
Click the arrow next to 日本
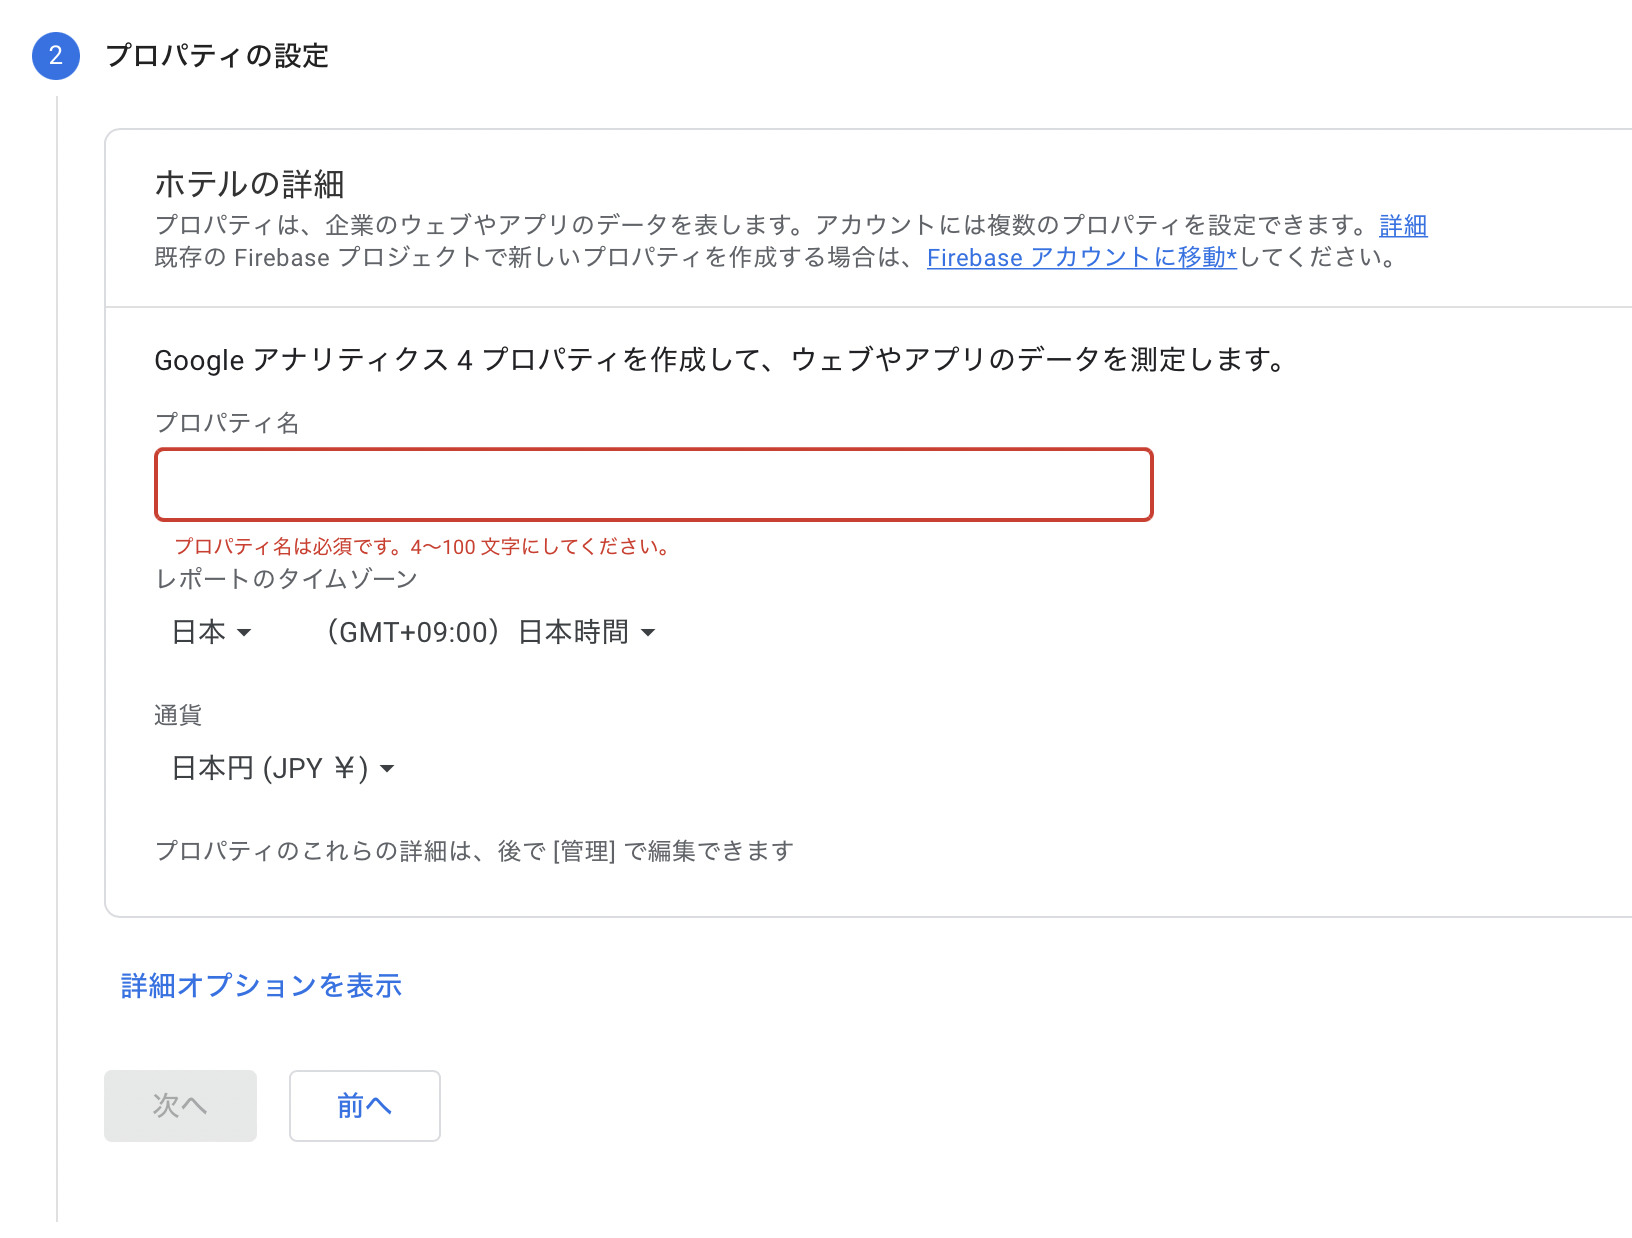(244, 633)
